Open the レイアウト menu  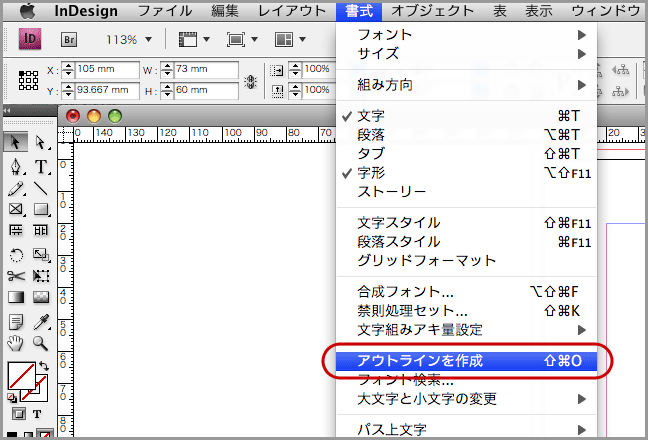point(292,11)
